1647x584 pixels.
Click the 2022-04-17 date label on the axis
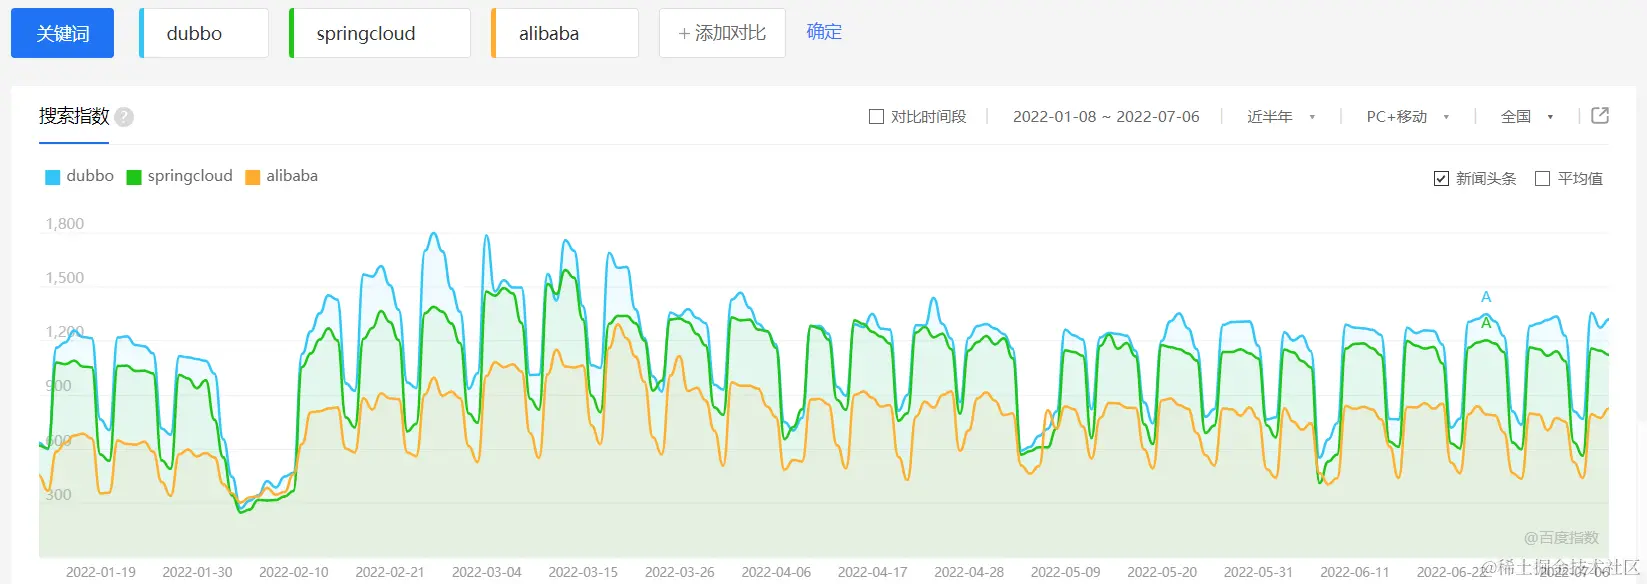[x=873, y=572]
